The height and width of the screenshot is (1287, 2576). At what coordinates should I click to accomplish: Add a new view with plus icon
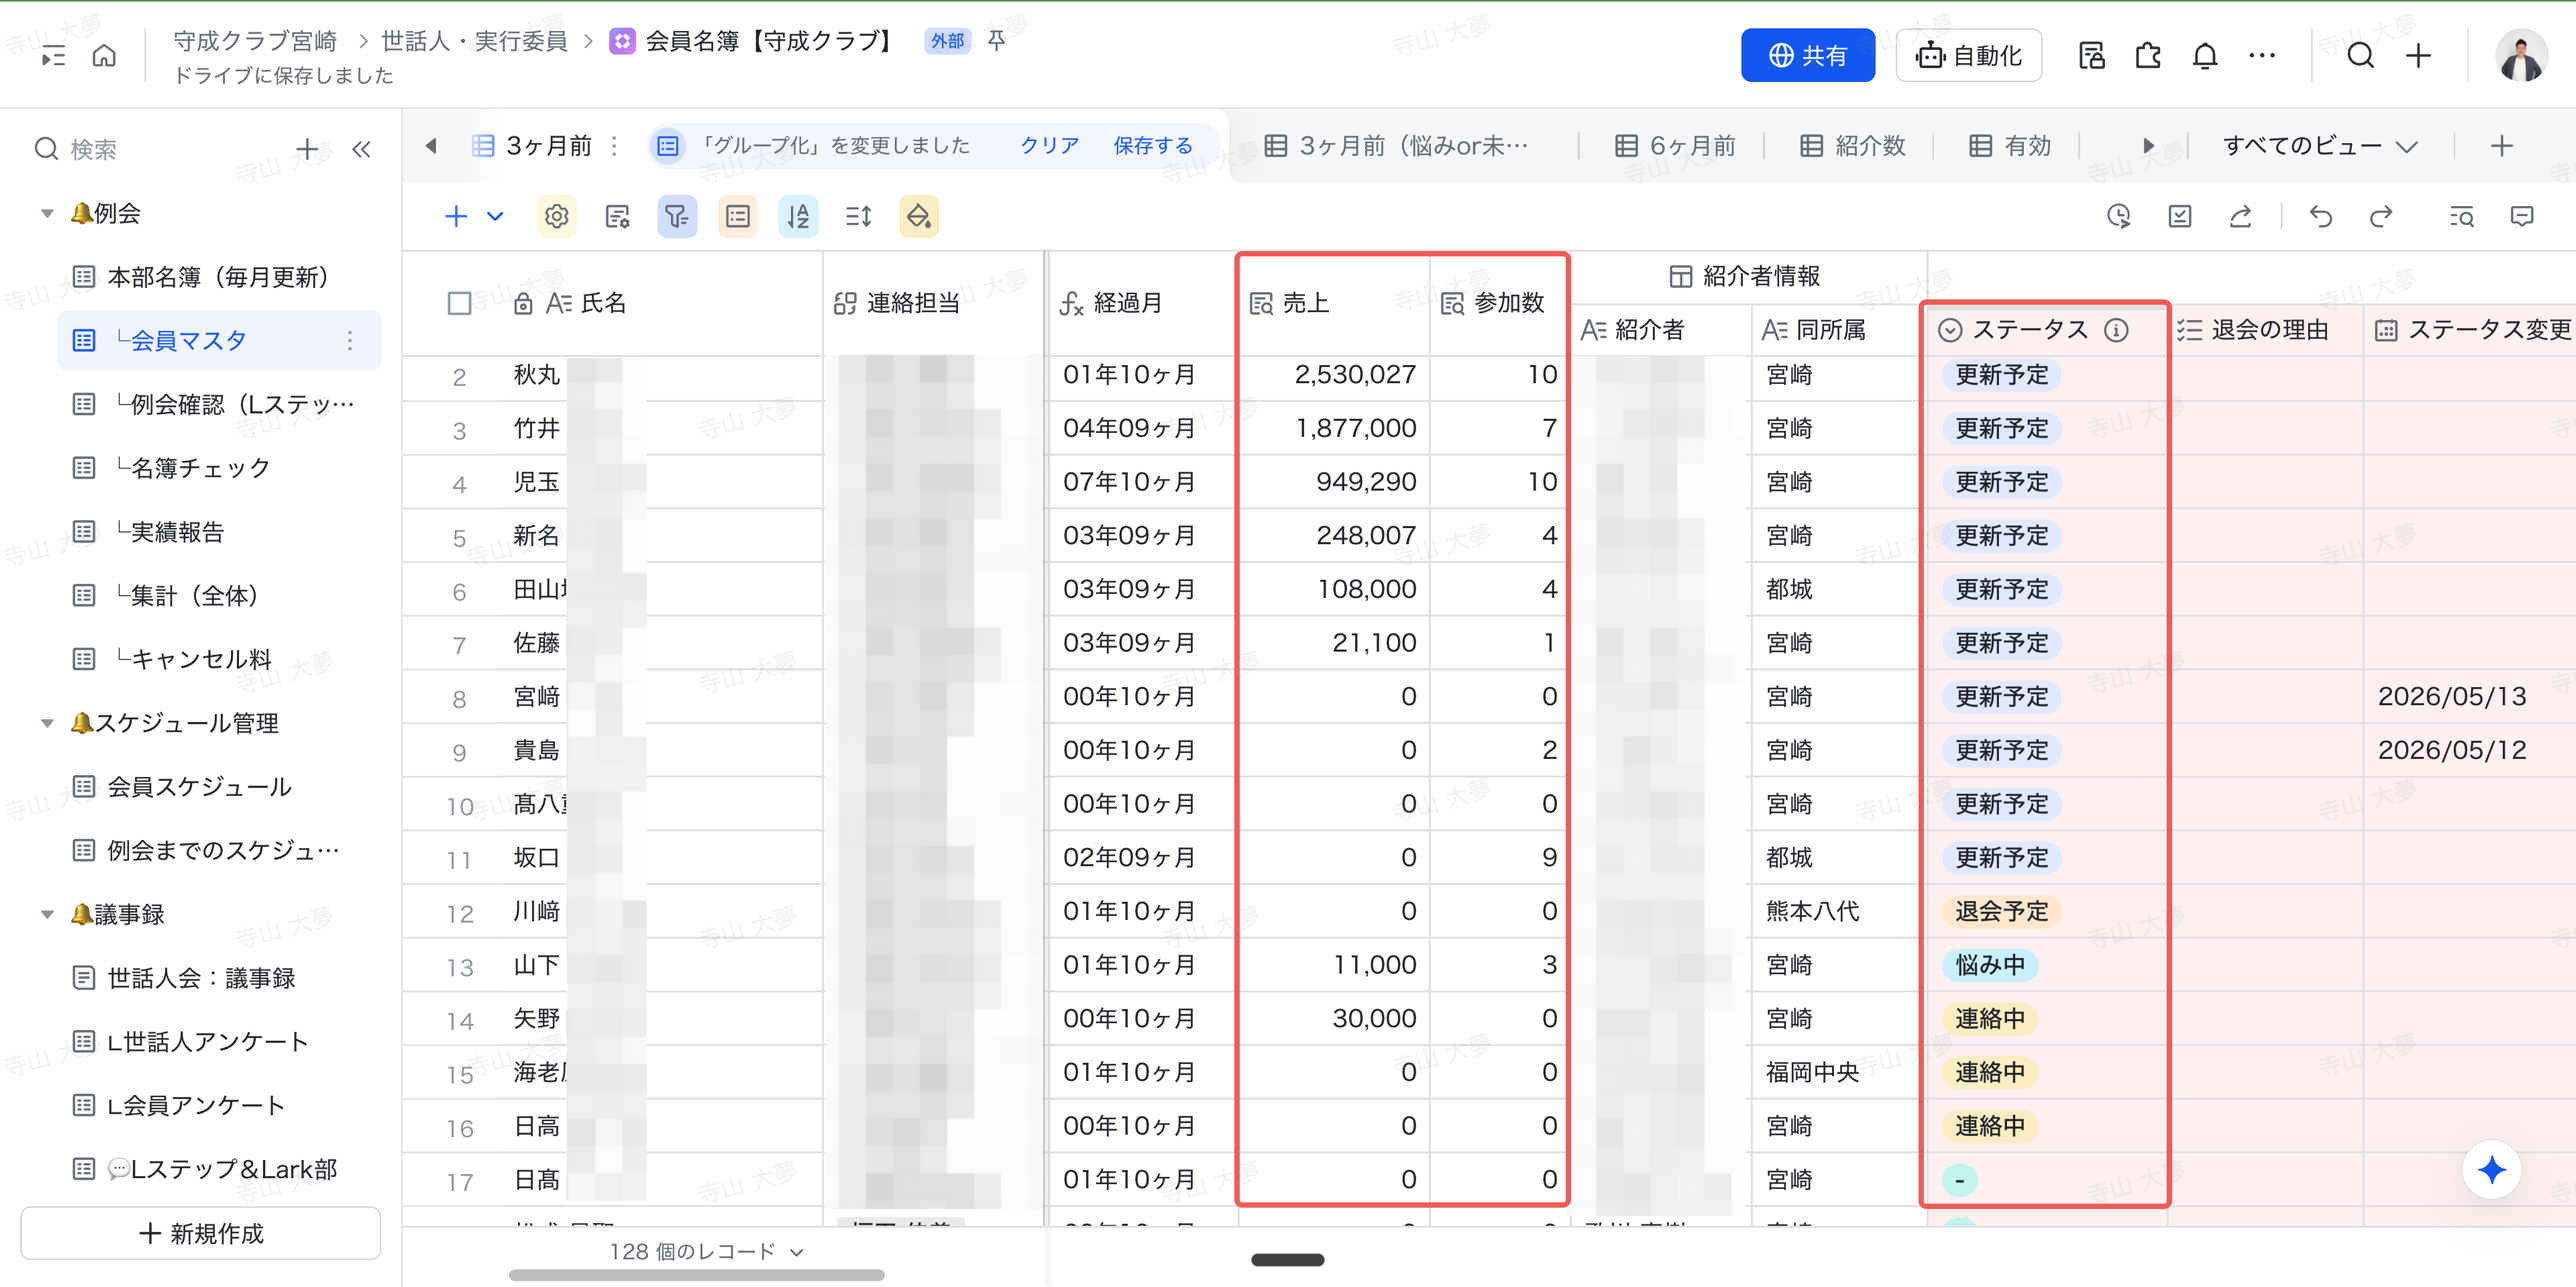(2501, 146)
